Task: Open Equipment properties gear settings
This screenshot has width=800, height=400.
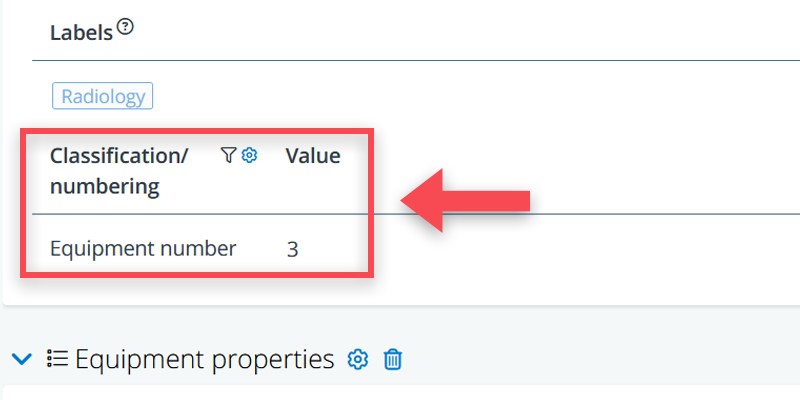Action: point(358,359)
